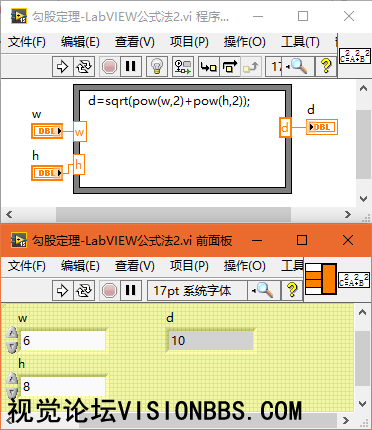Open font size dropdown in block diagram toolbar

point(274,67)
